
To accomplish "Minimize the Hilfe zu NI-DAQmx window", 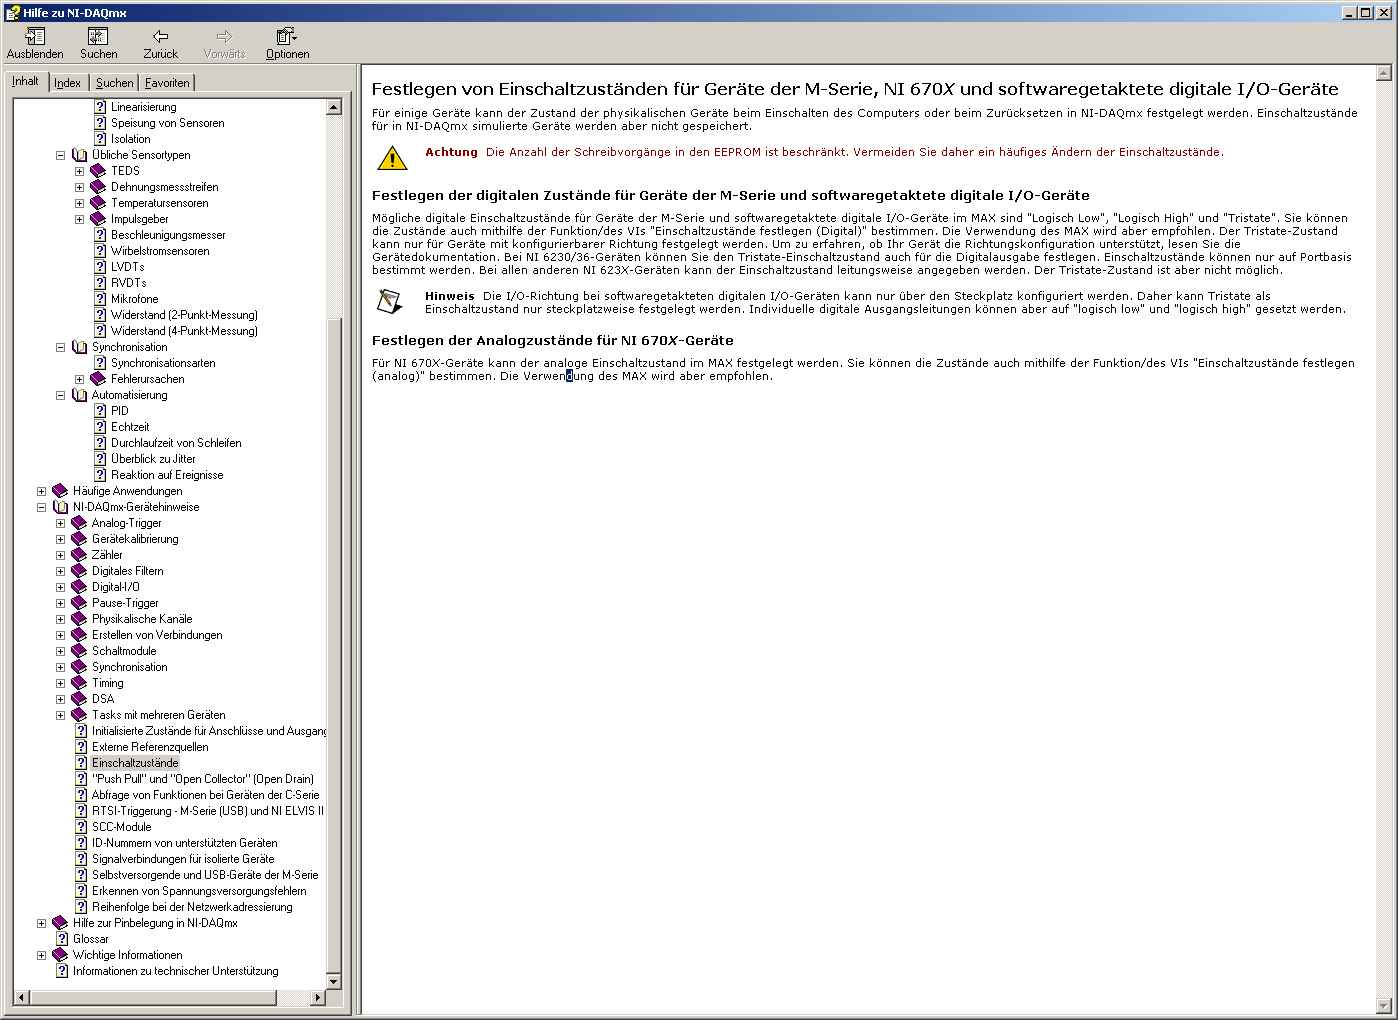I will pos(1350,13).
